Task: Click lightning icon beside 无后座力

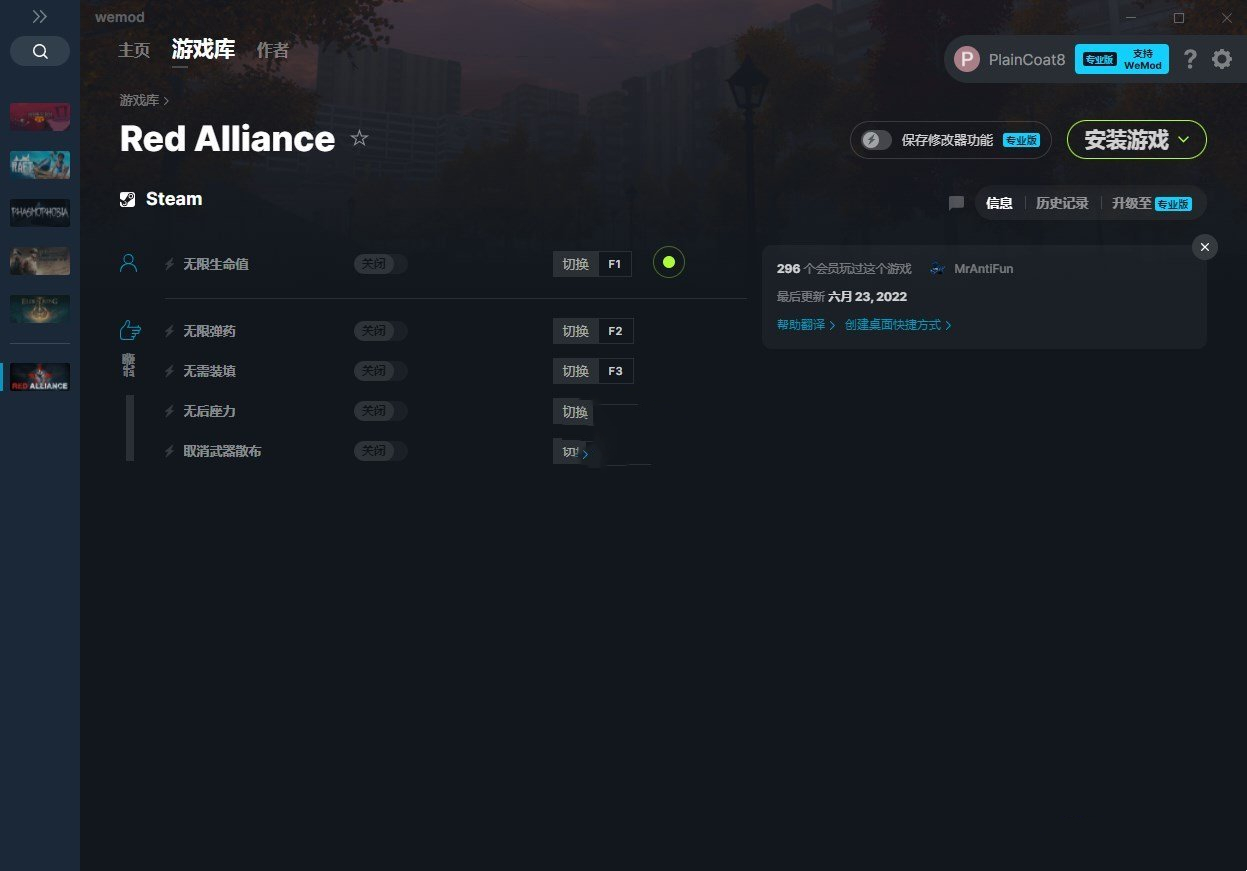Action: point(170,411)
